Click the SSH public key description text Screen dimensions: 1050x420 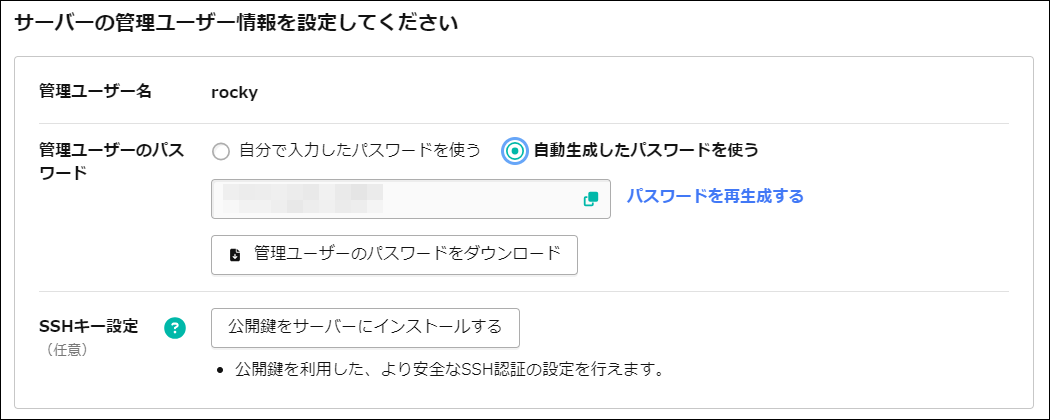[x=450, y=370]
